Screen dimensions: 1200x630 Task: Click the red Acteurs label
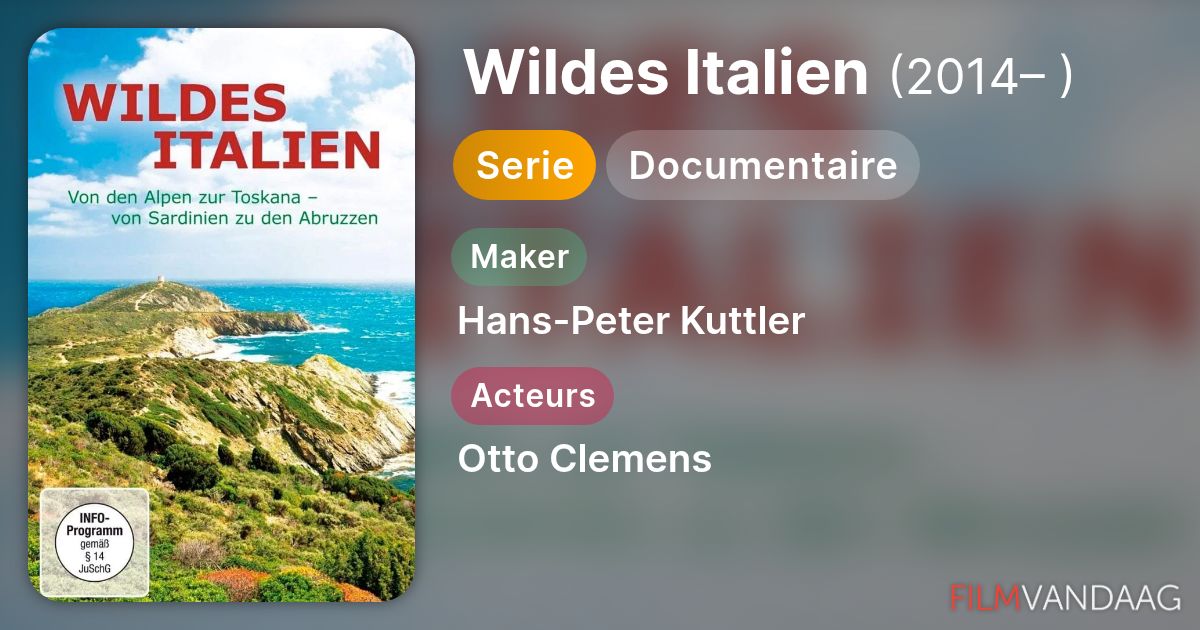pos(532,395)
